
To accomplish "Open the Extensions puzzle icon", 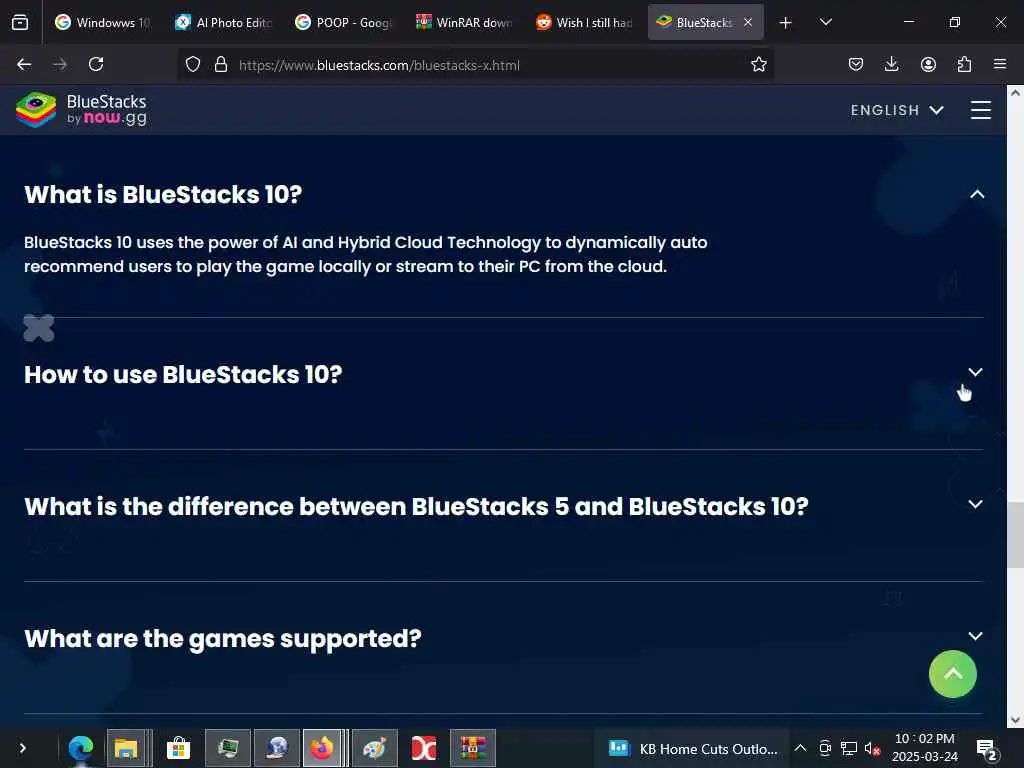I will point(964,64).
